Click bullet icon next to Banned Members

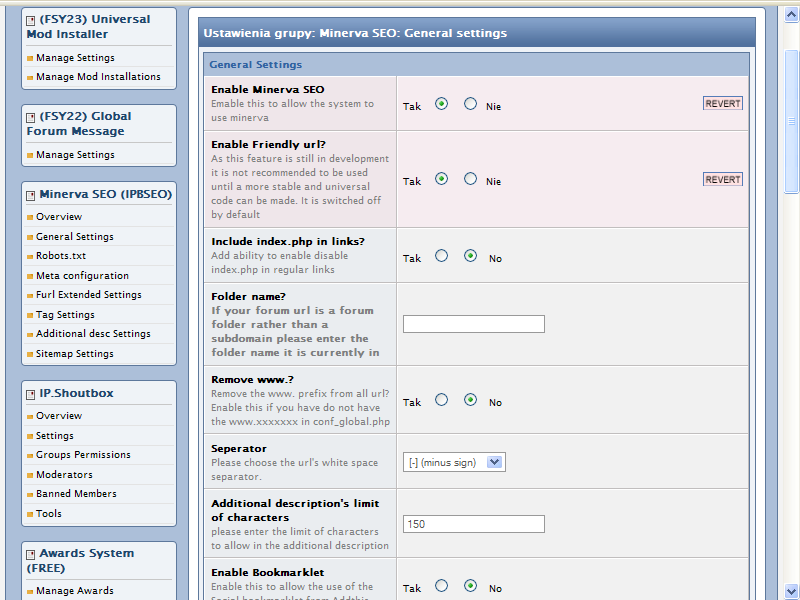coord(30,495)
